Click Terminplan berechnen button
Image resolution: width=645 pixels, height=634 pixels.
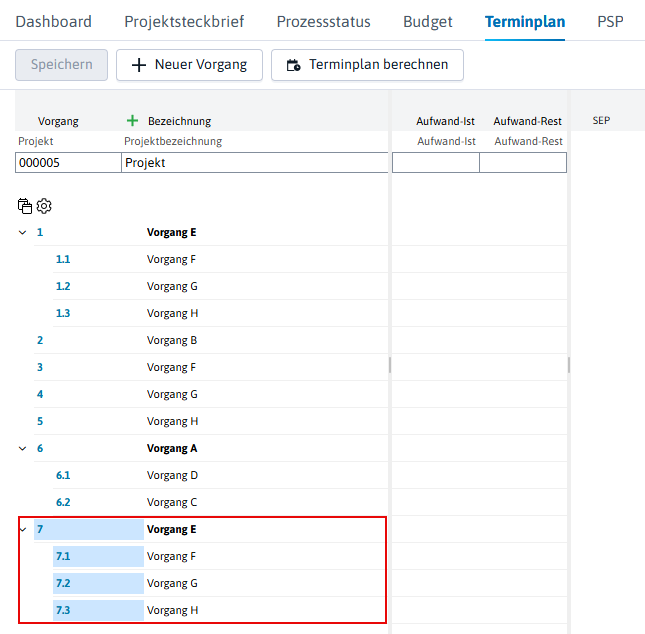point(367,65)
